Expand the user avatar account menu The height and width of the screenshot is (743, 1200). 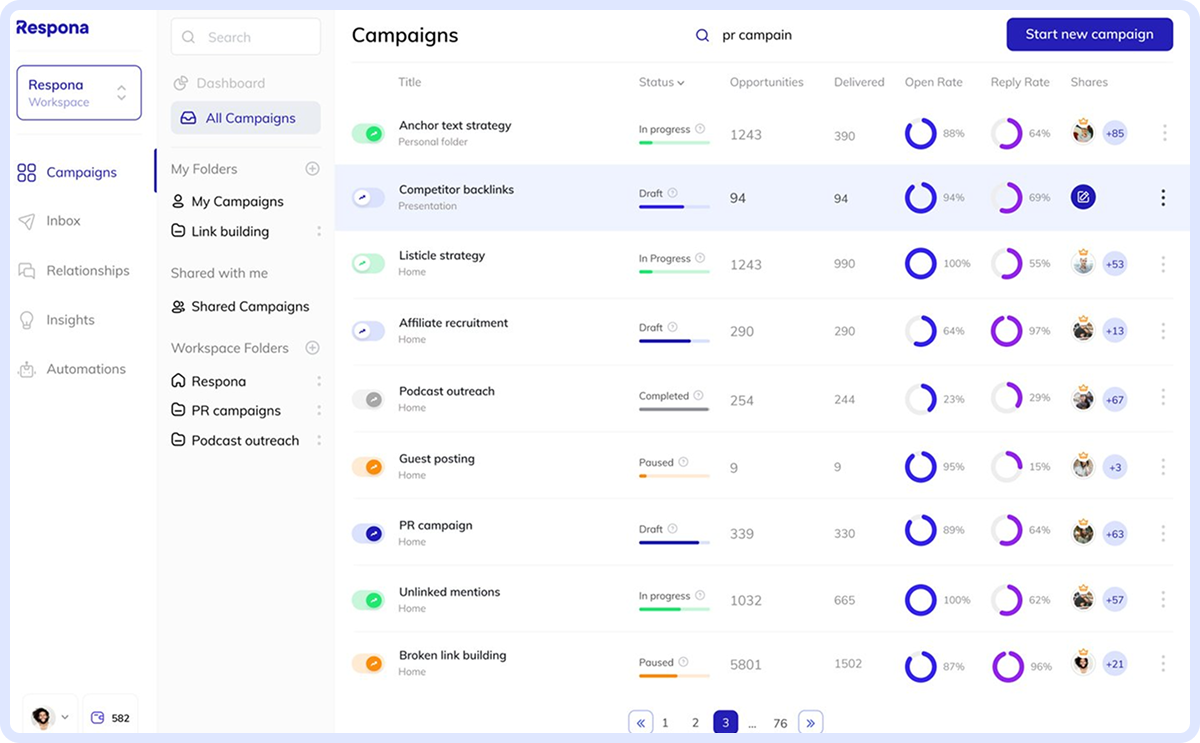click(50, 717)
